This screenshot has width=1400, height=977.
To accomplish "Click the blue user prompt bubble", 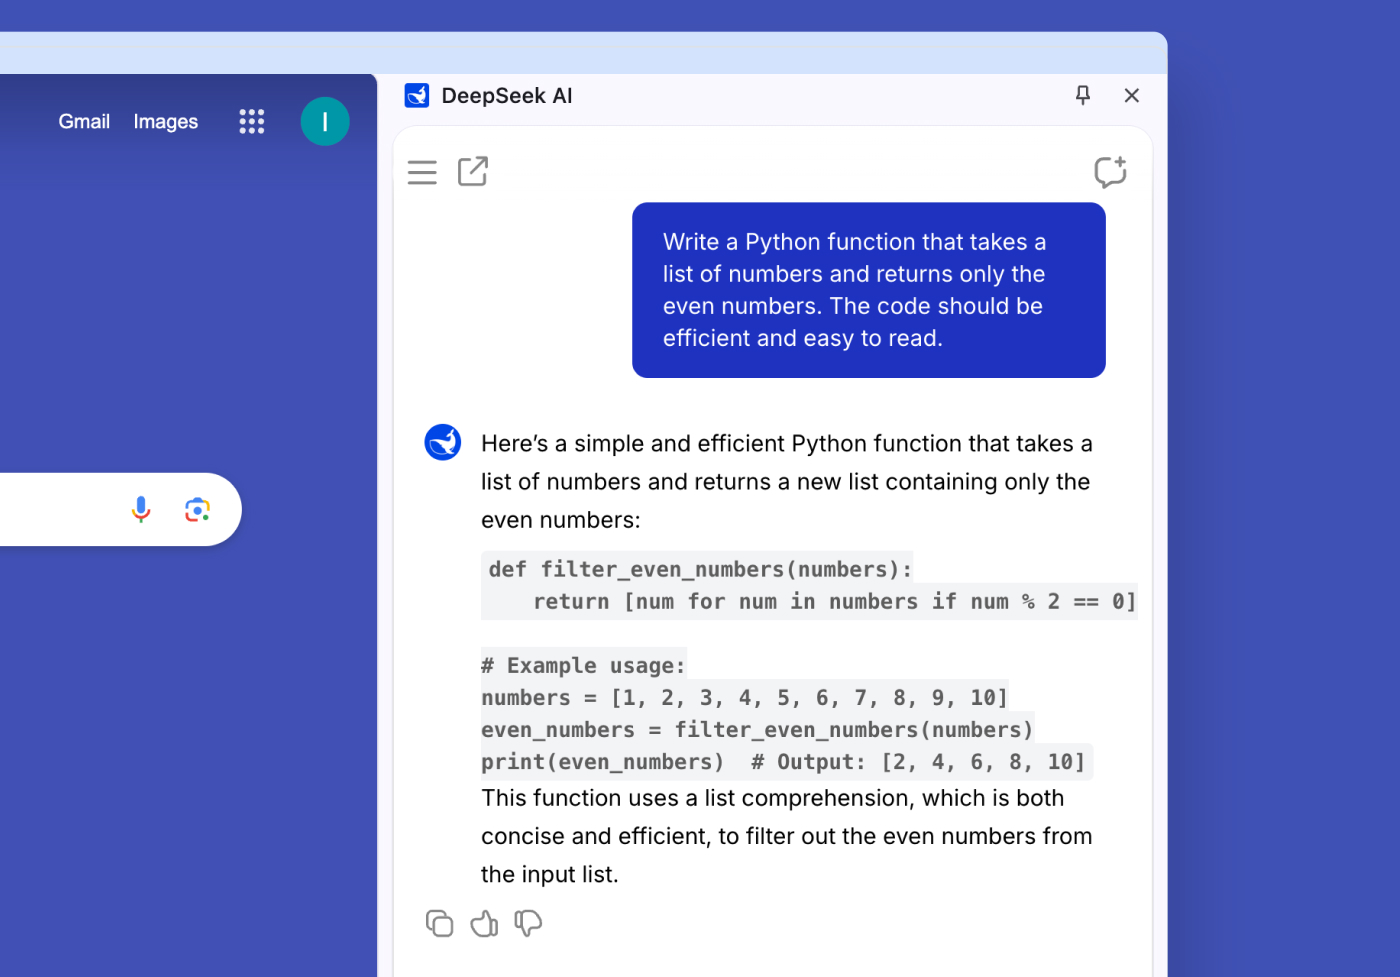I will (868, 290).
